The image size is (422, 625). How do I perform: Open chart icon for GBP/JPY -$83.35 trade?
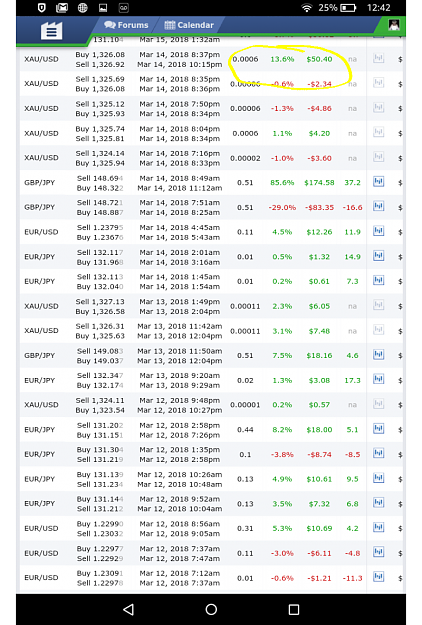click(378, 207)
